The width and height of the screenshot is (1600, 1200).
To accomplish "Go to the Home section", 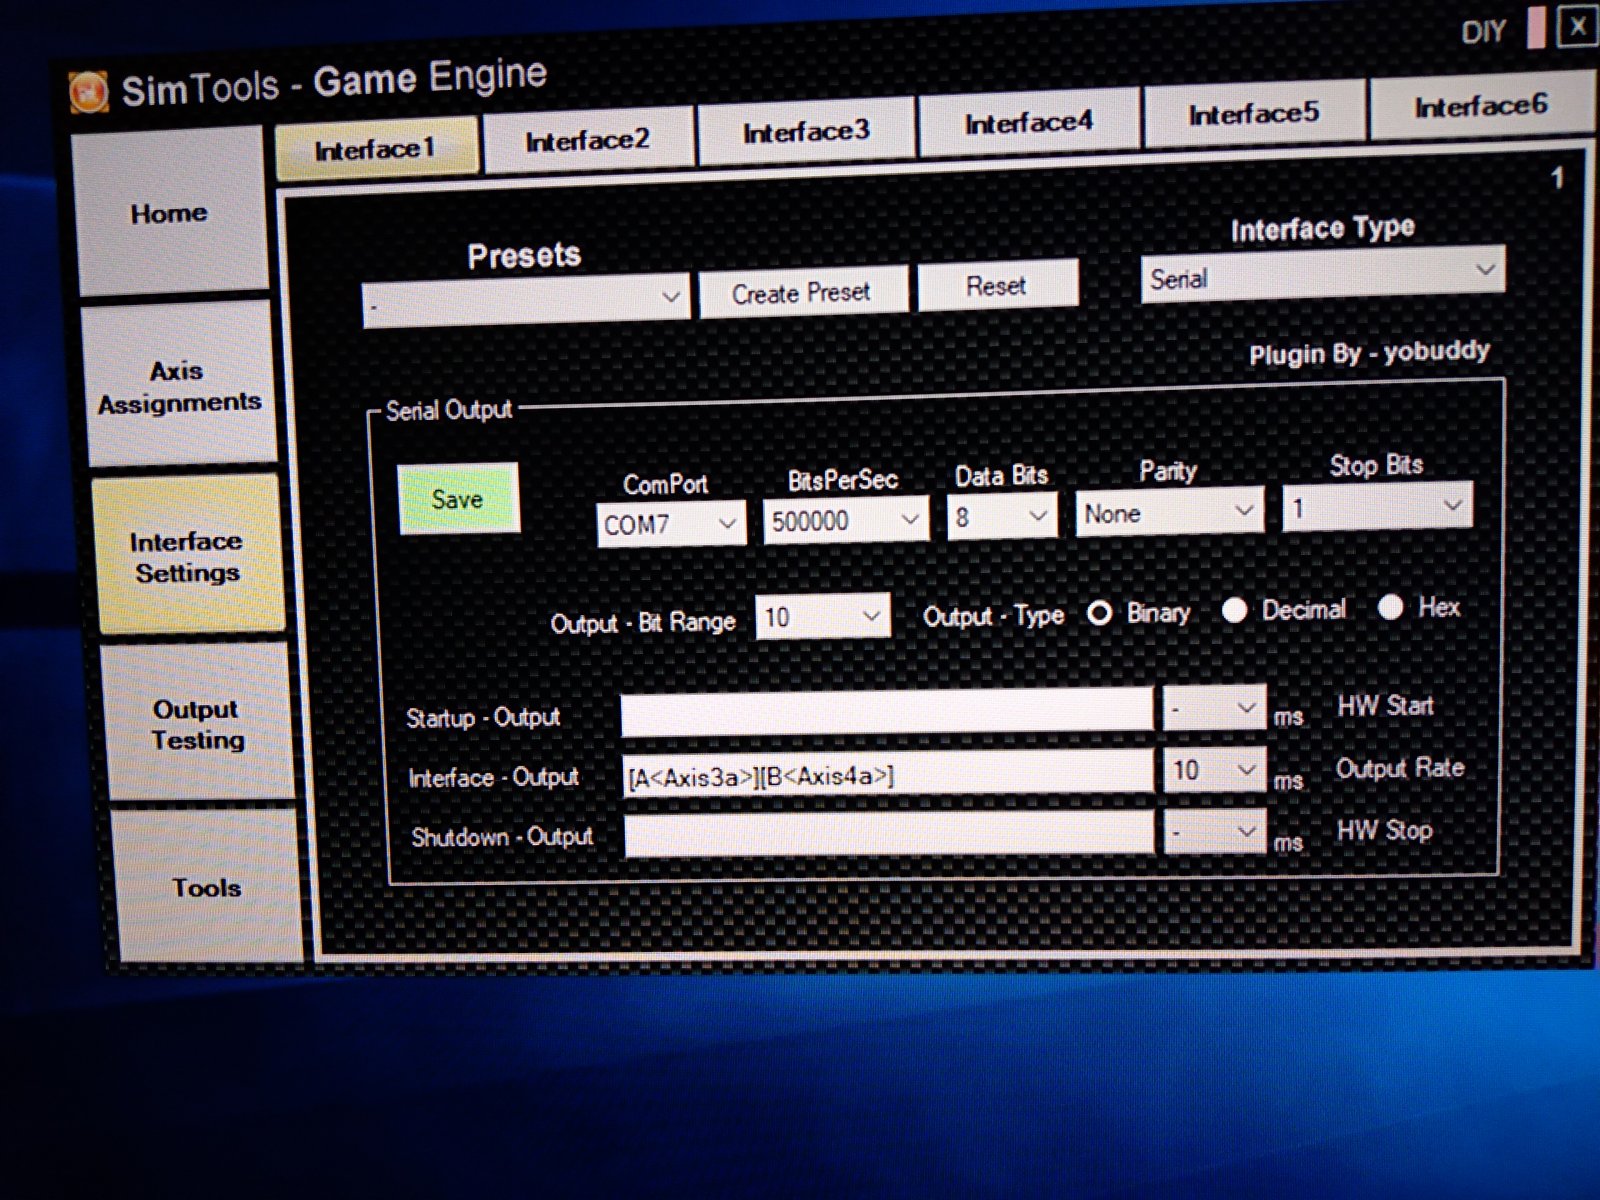I will (170, 213).
